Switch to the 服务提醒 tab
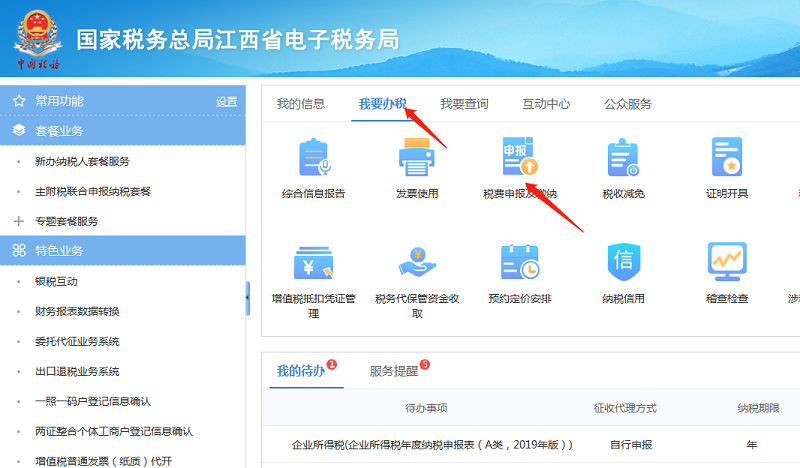 (394, 371)
